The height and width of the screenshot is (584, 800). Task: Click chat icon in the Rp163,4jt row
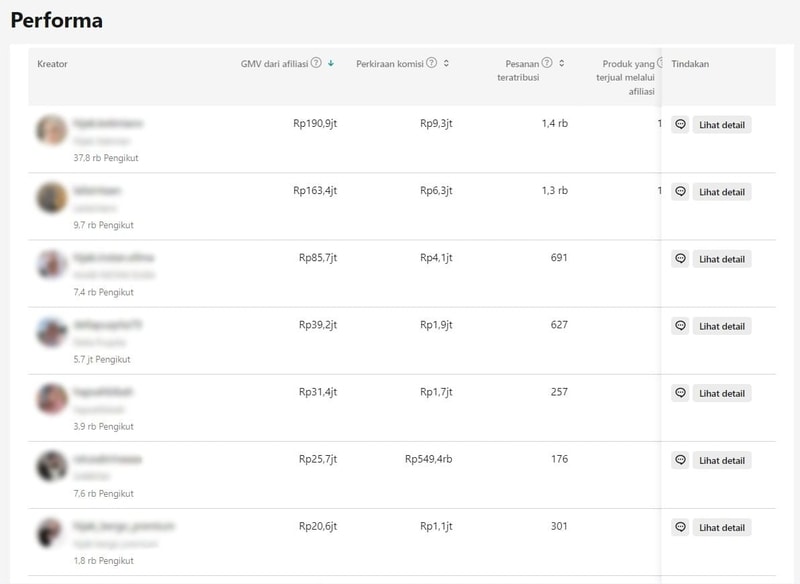pyautogui.click(x=680, y=192)
